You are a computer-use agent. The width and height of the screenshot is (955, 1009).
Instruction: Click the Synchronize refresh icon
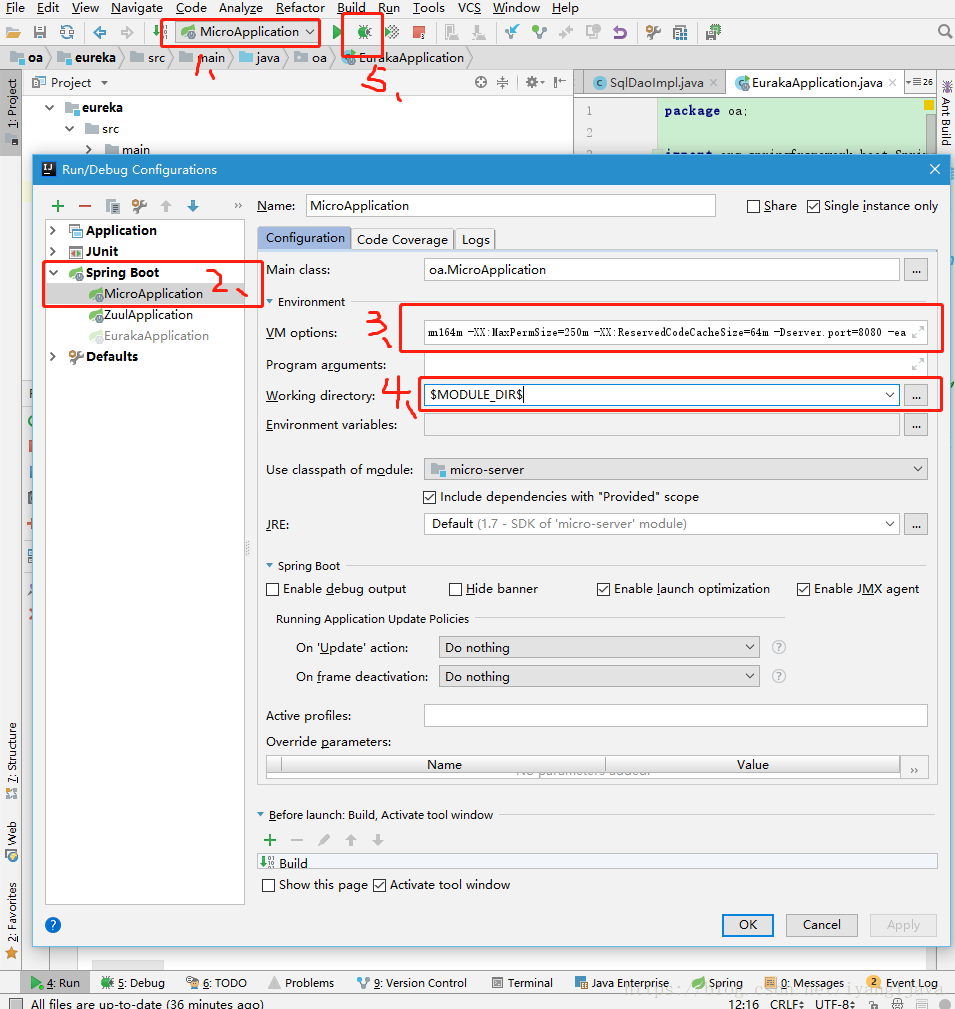tap(67, 32)
